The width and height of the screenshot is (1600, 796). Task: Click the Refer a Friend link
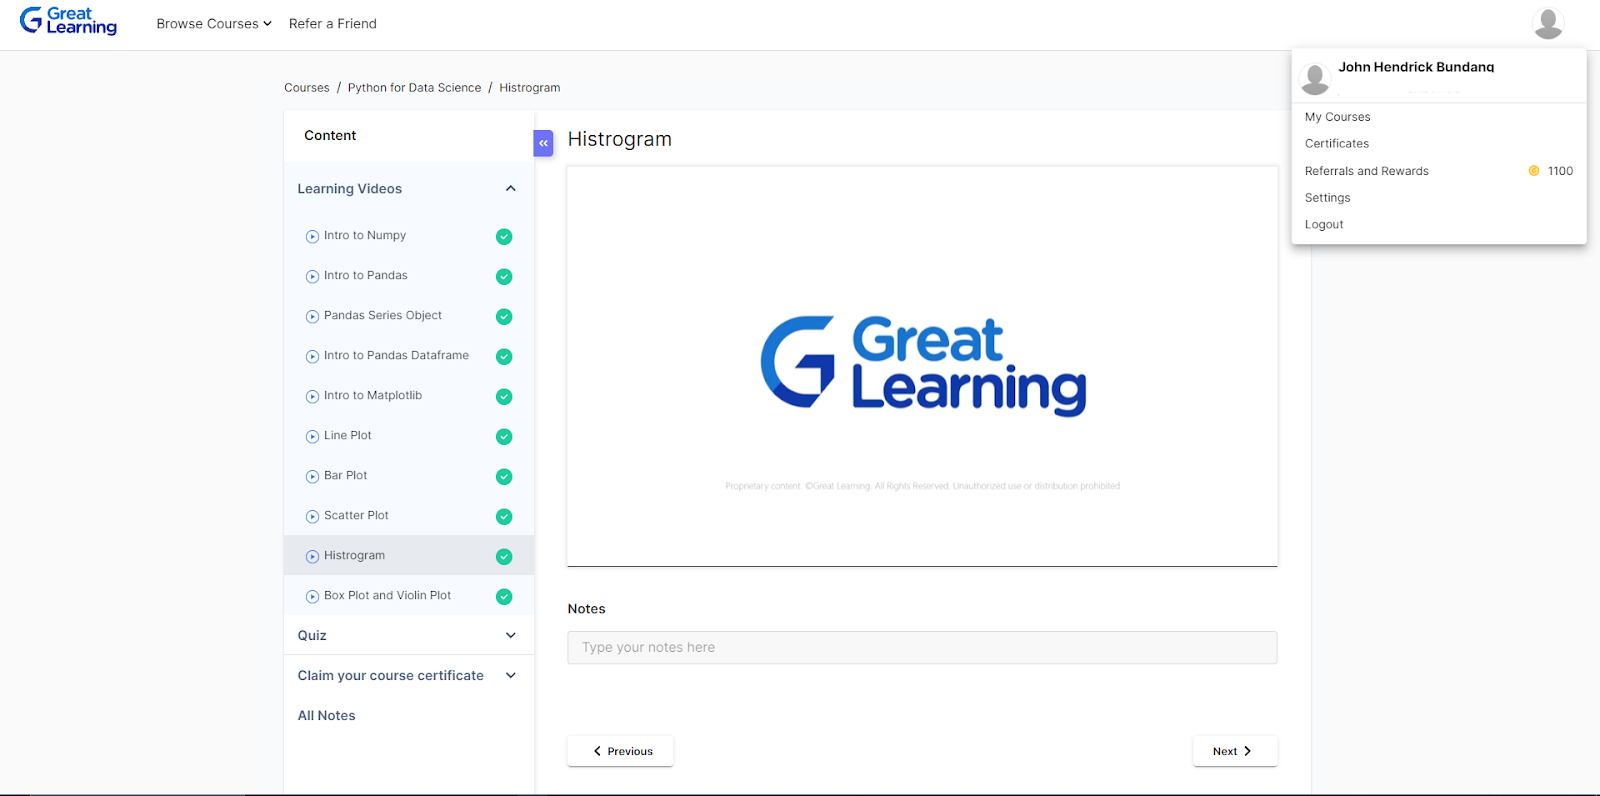(x=333, y=24)
